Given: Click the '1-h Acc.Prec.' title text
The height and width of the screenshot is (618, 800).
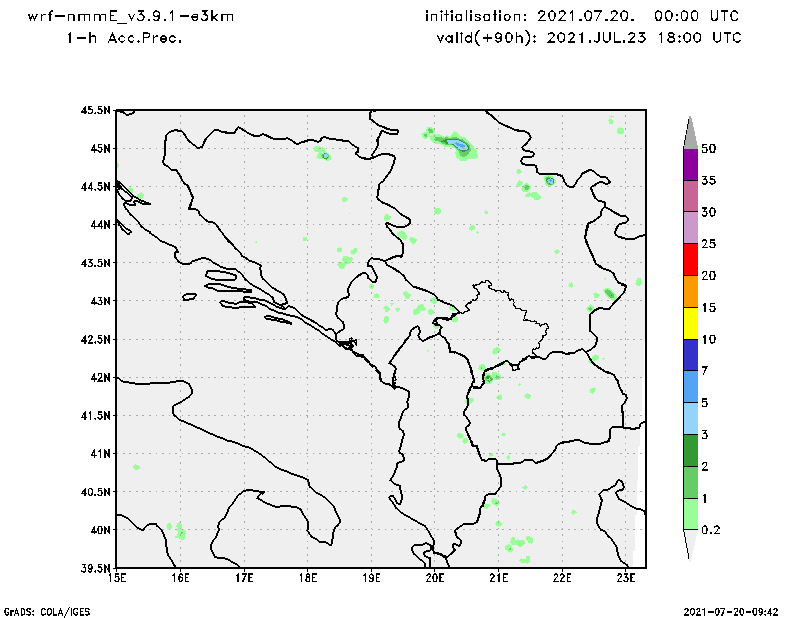Looking at the screenshot, I should (x=124, y=38).
